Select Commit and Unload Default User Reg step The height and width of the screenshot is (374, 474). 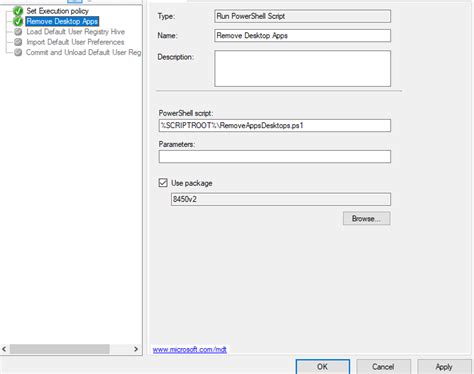(x=84, y=52)
